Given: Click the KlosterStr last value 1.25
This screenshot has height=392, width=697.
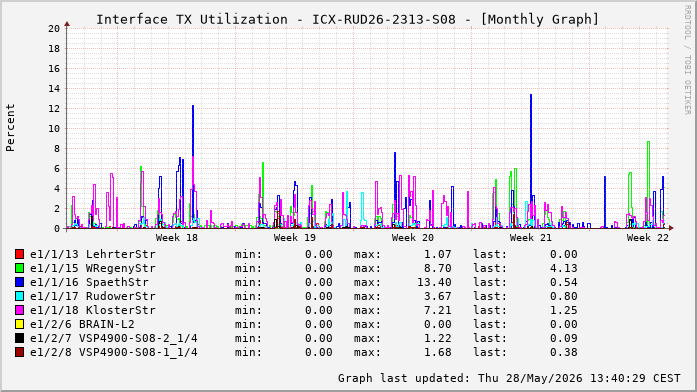Looking at the screenshot, I should pyautogui.click(x=564, y=310).
